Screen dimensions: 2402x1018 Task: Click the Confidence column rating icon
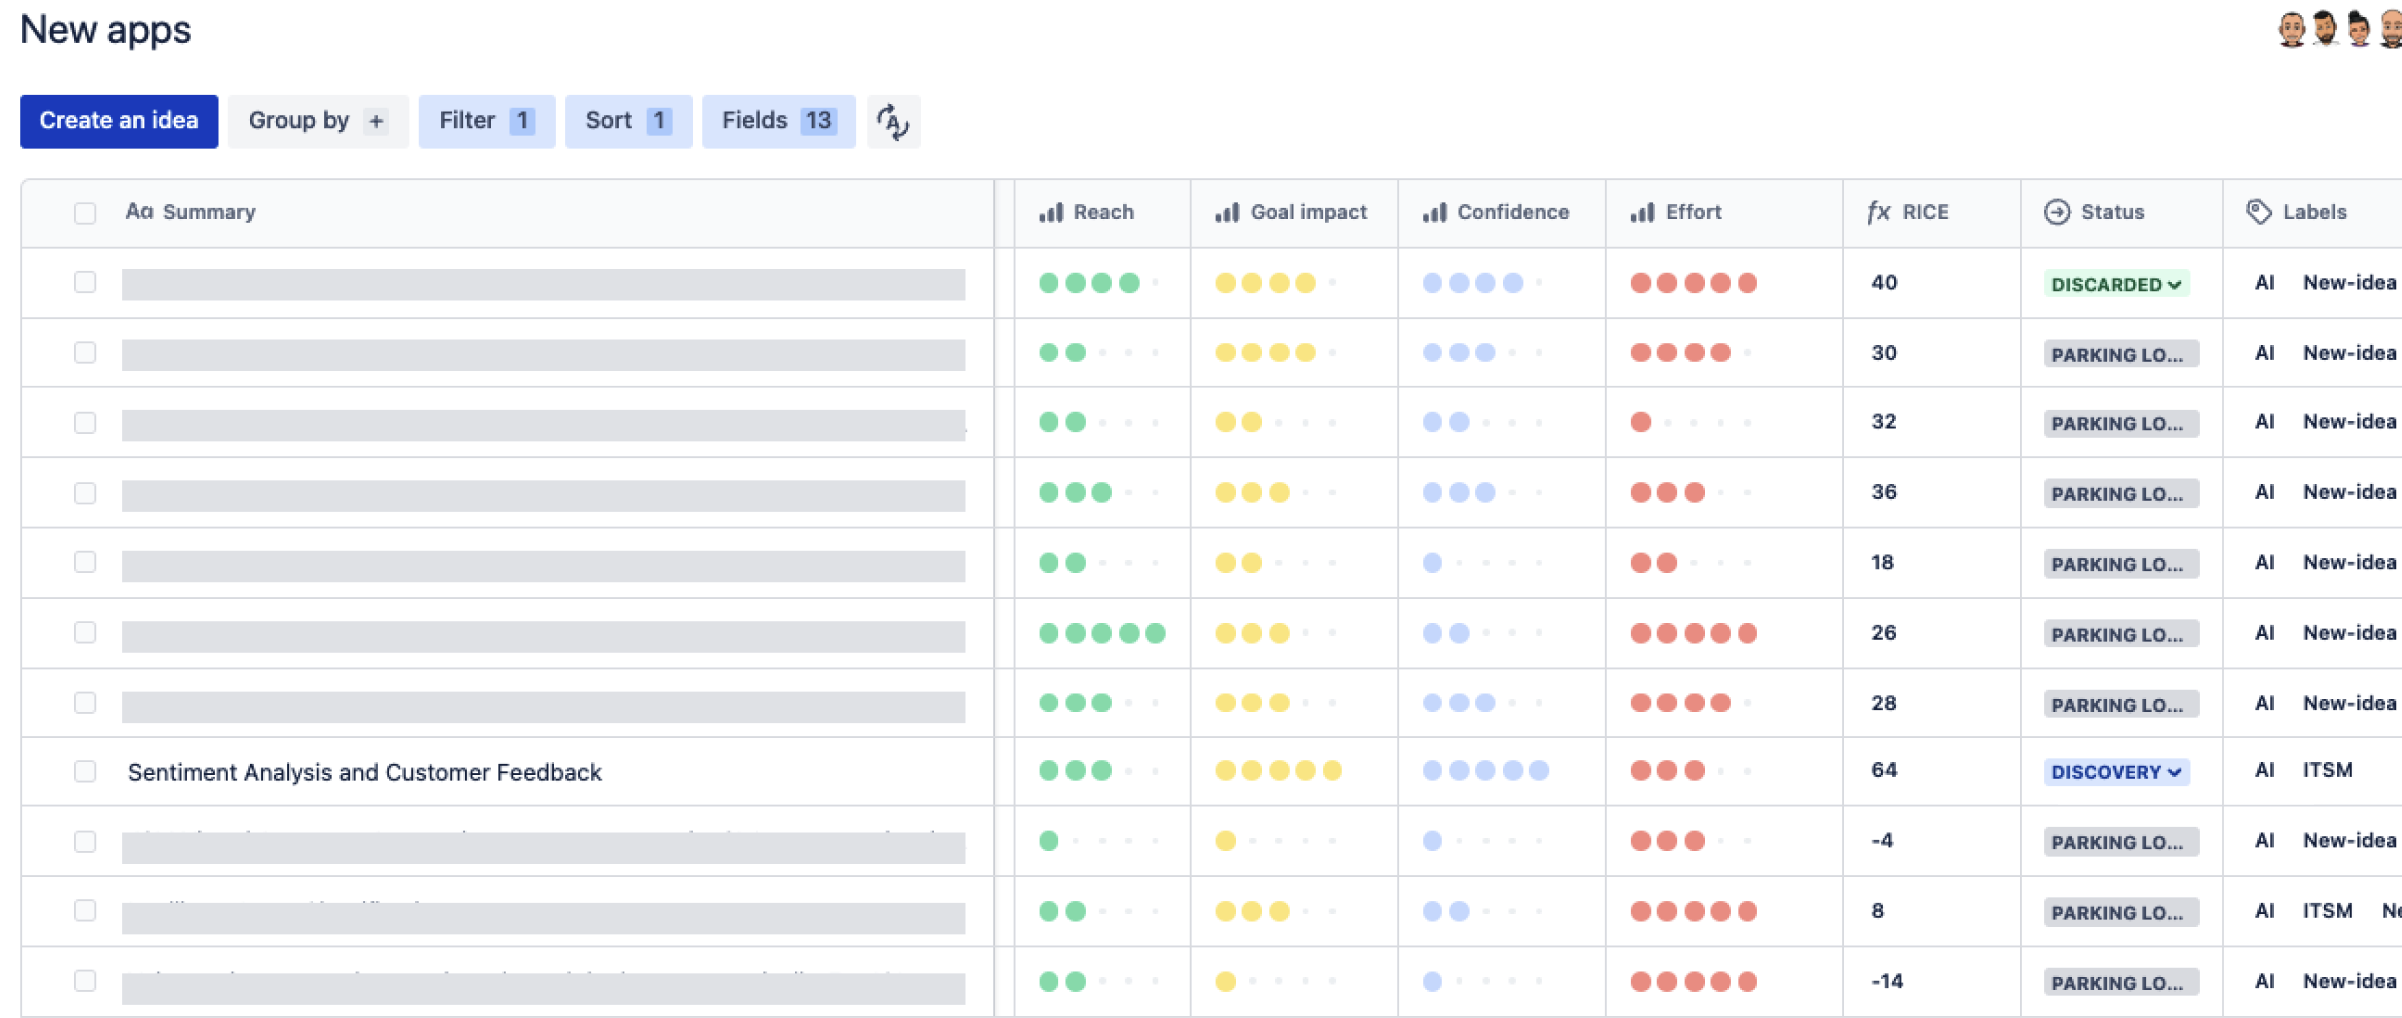(1435, 212)
